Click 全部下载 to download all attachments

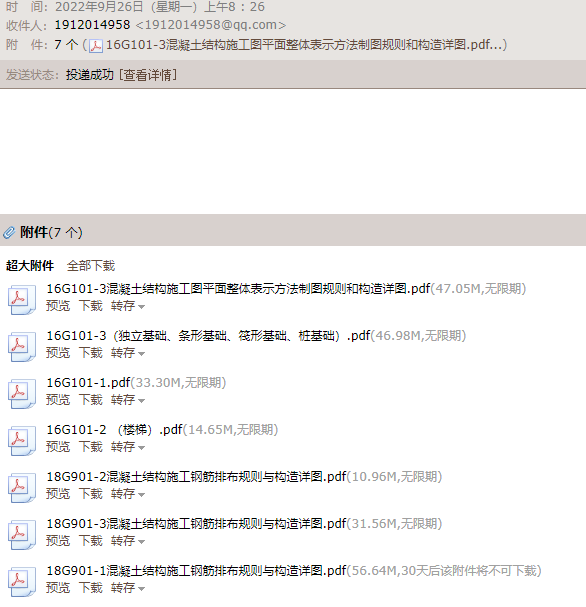91,266
